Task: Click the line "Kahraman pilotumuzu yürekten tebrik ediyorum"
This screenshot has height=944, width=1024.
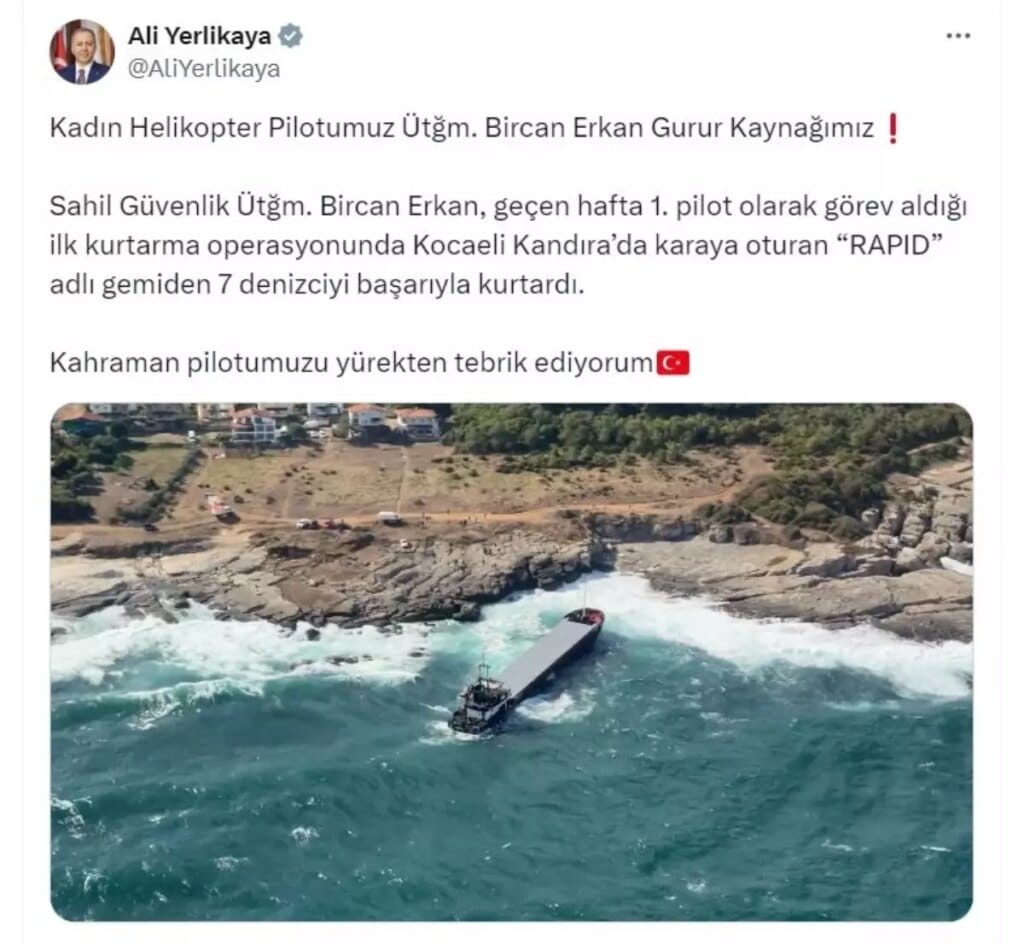Action: [351, 363]
